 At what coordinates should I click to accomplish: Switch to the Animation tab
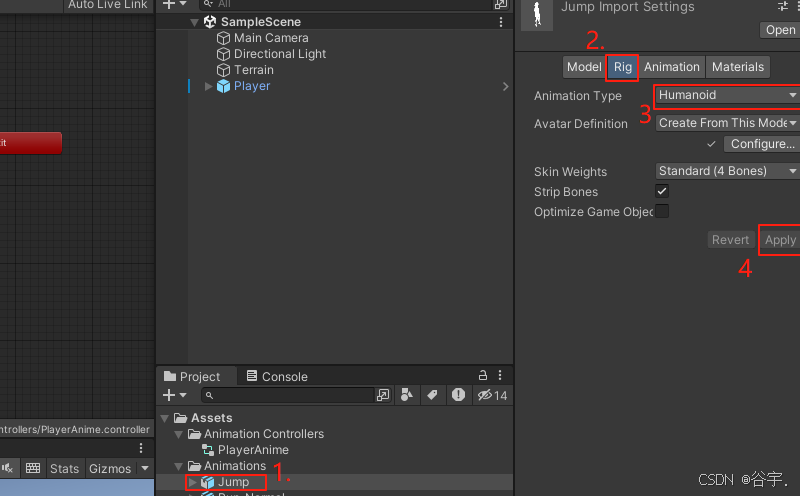(671, 67)
